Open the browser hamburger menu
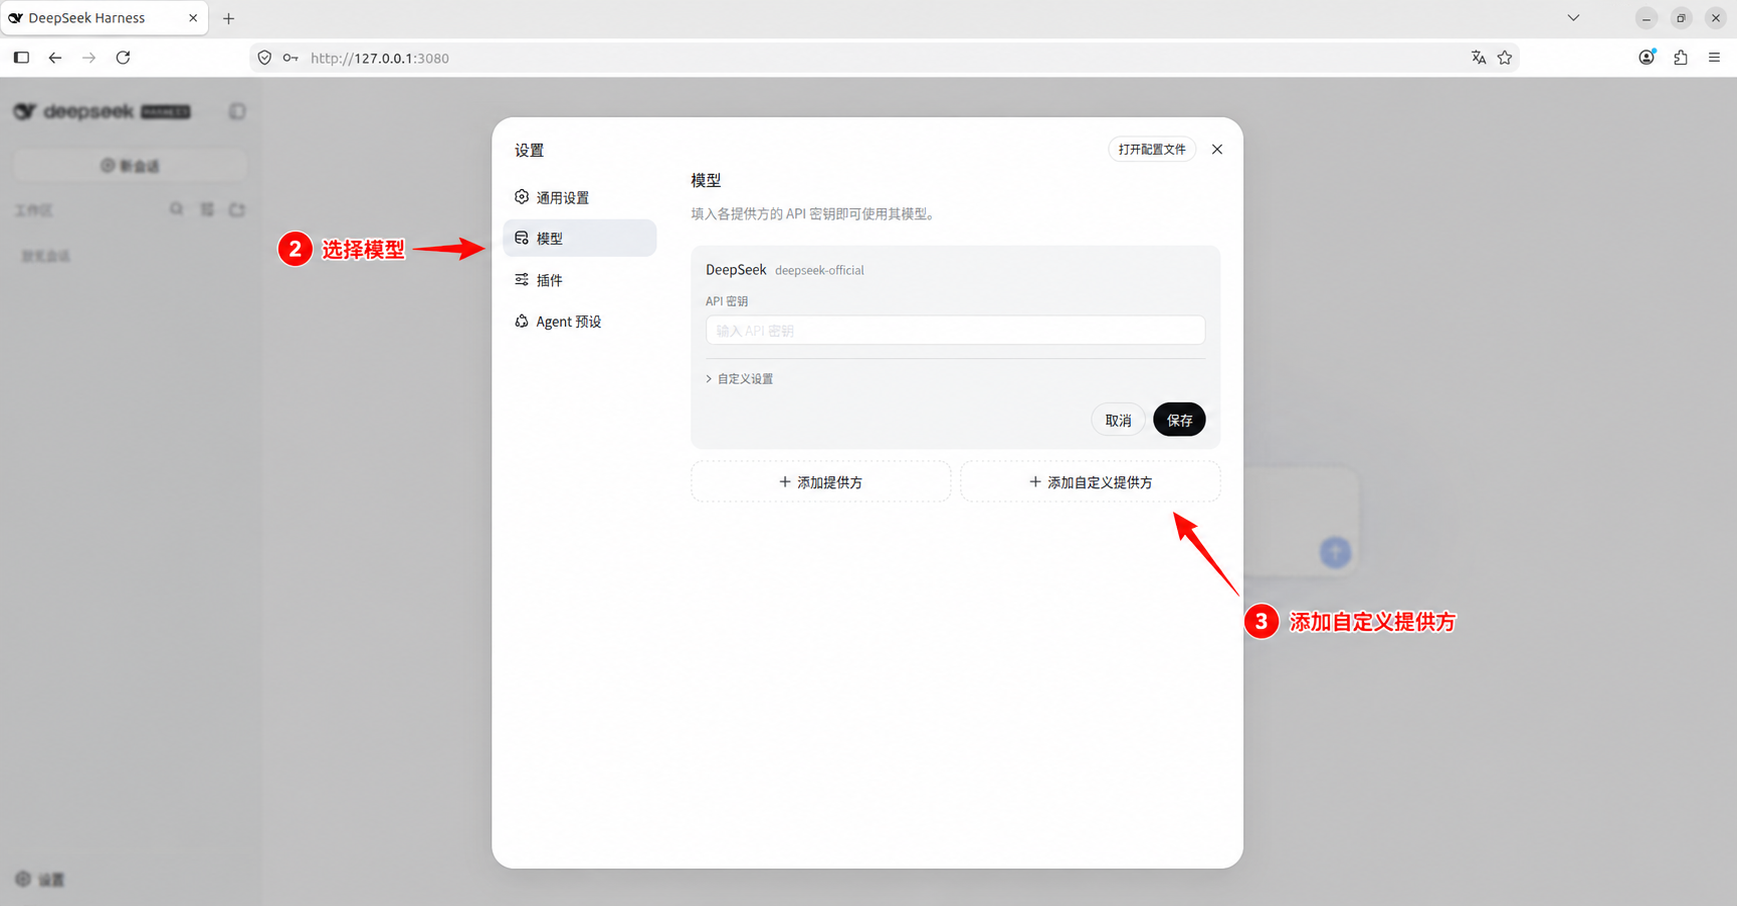Viewport: 1737px width, 906px height. 1714,58
